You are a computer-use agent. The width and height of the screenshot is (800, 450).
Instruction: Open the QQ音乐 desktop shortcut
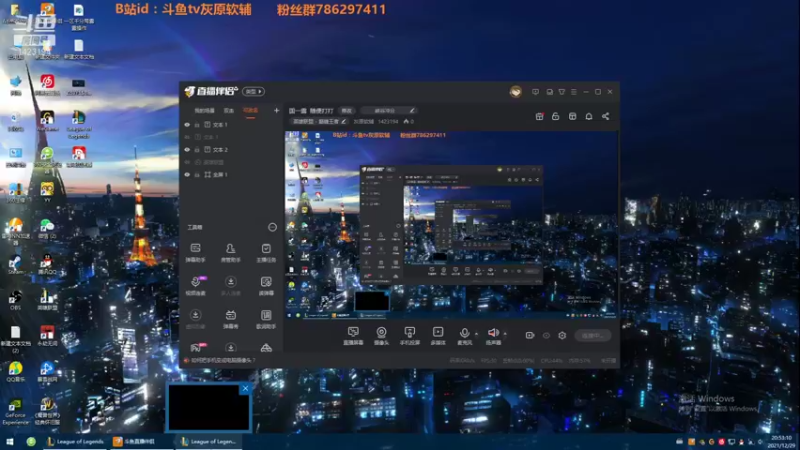(x=15, y=371)
